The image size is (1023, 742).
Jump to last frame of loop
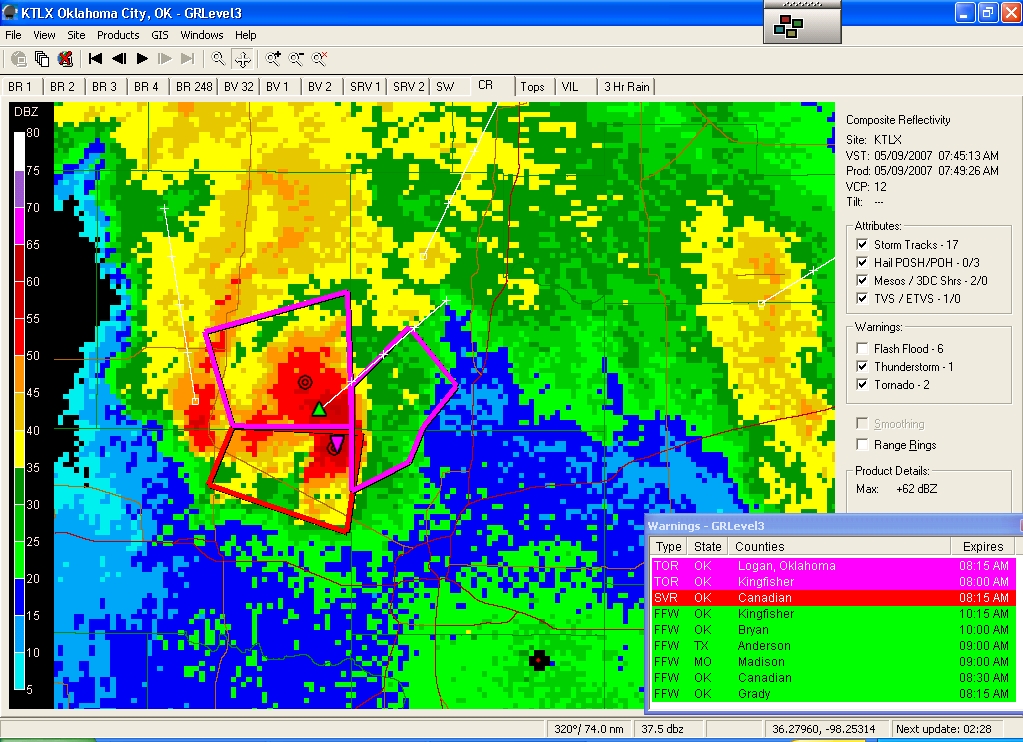[x=188, y=59]
